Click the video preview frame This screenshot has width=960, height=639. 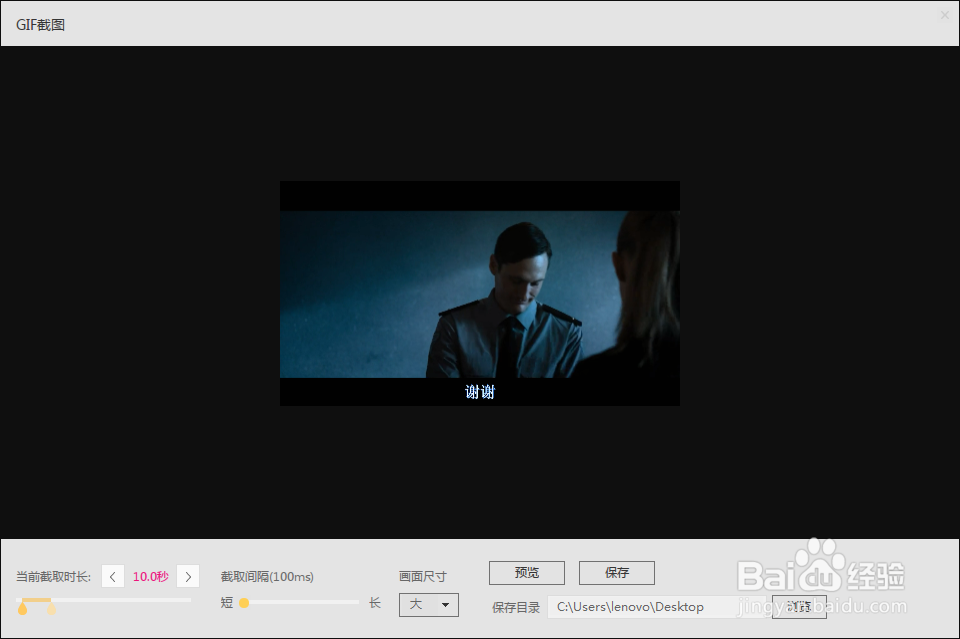[480, 293]
